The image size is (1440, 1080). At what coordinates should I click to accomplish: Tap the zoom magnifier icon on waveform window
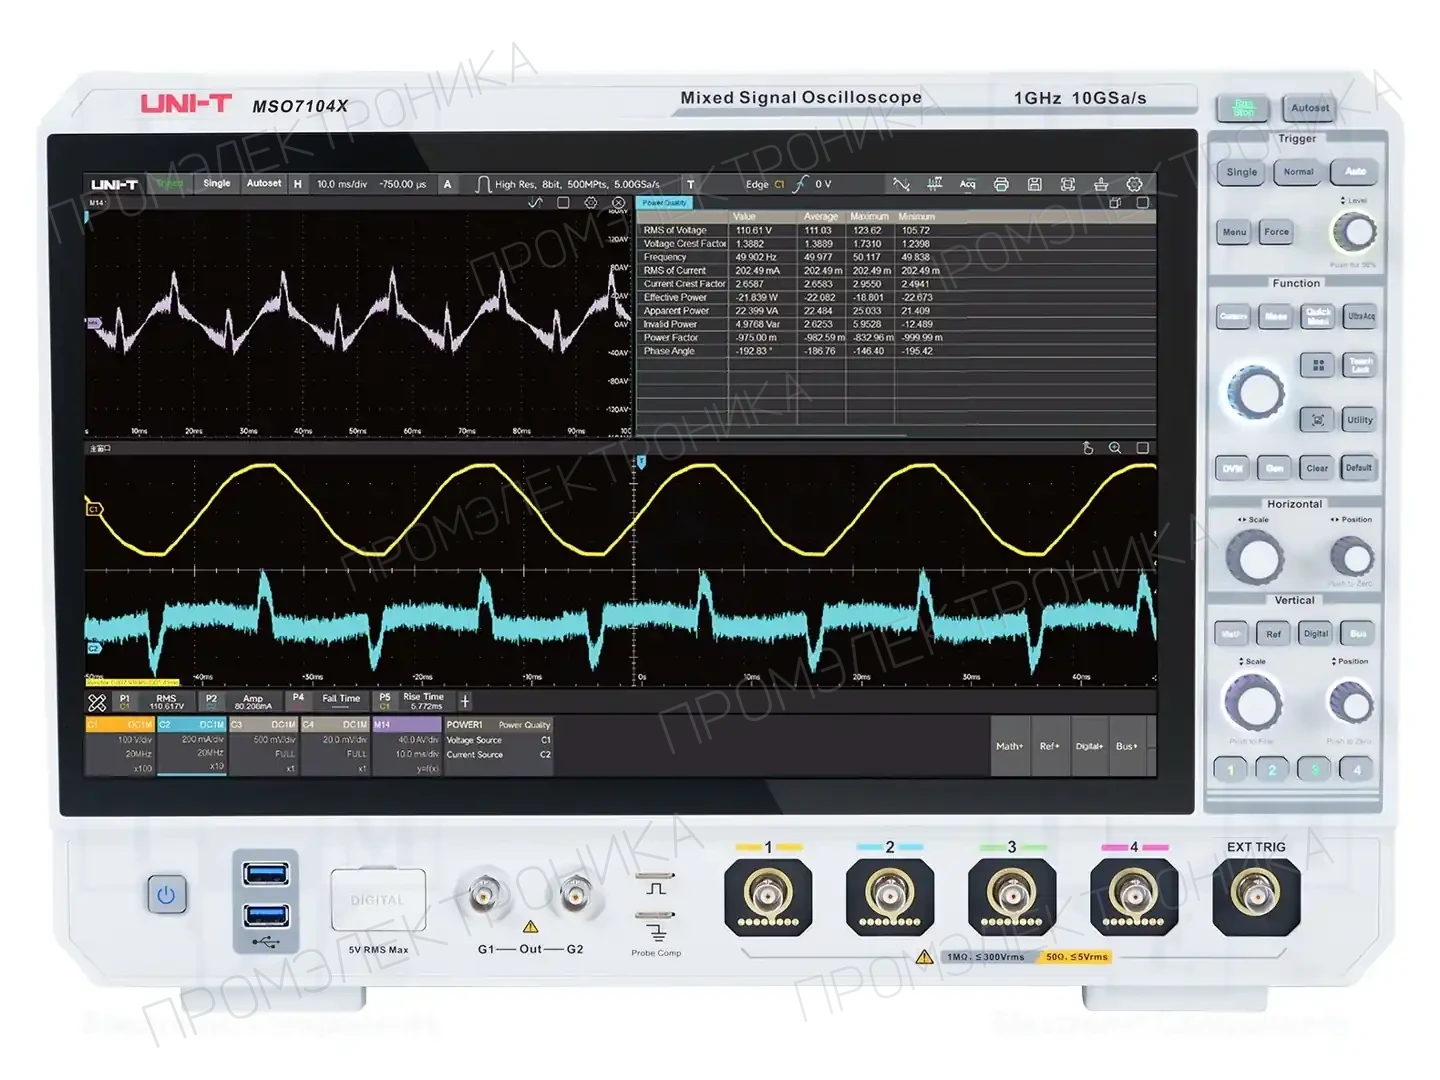(1115, 448)
